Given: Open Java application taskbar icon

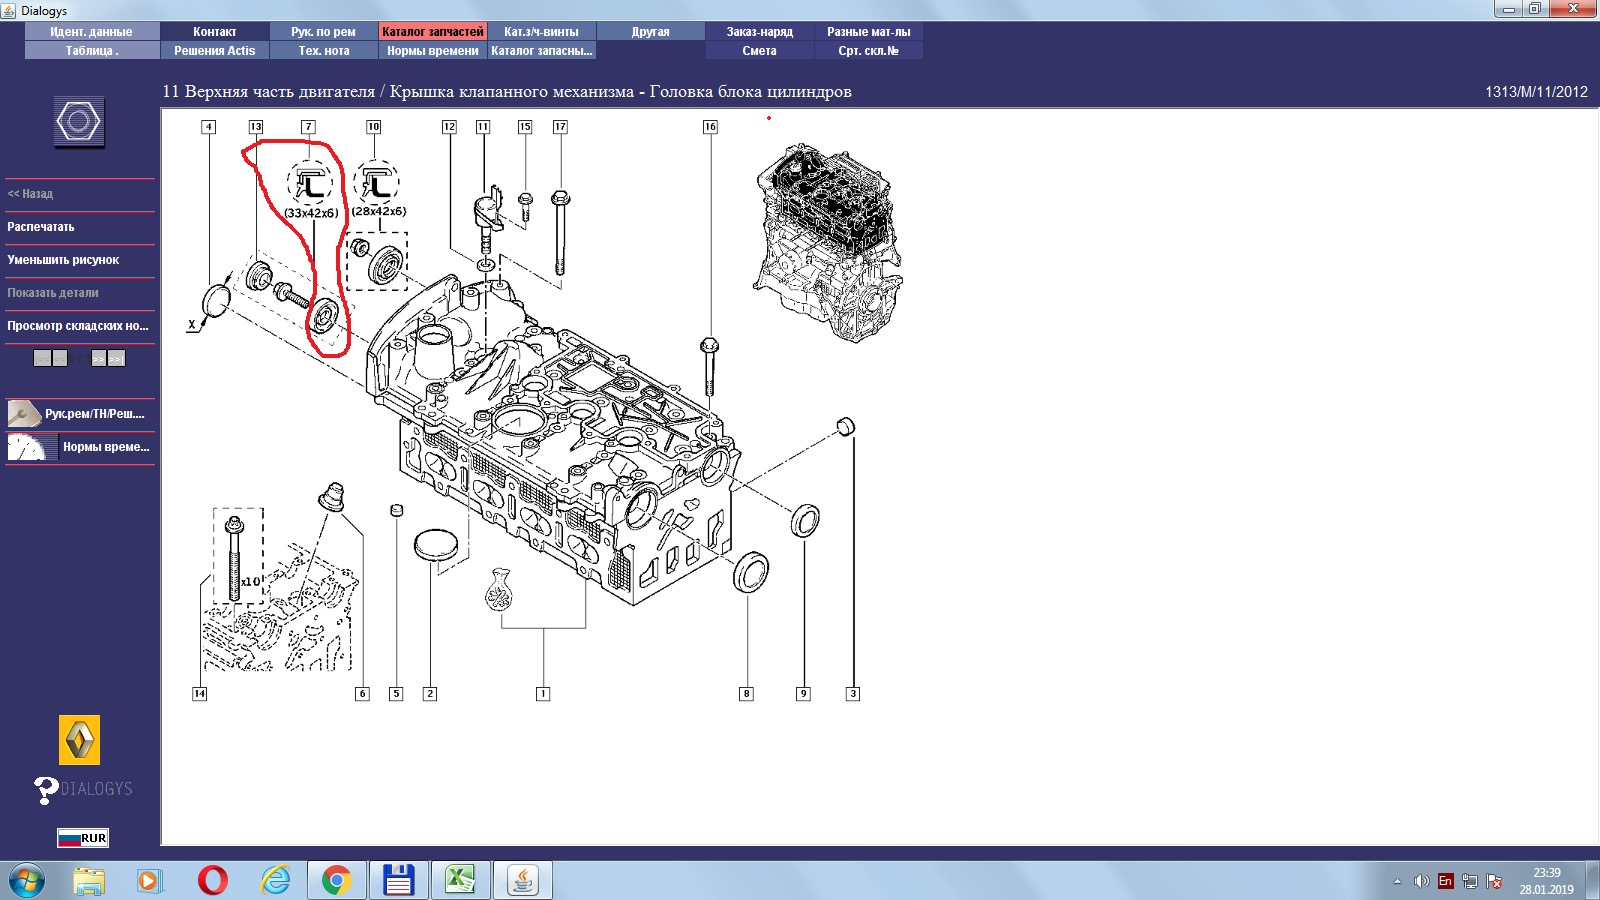Looking at the screenshot, I should click(x=523, y=881).
